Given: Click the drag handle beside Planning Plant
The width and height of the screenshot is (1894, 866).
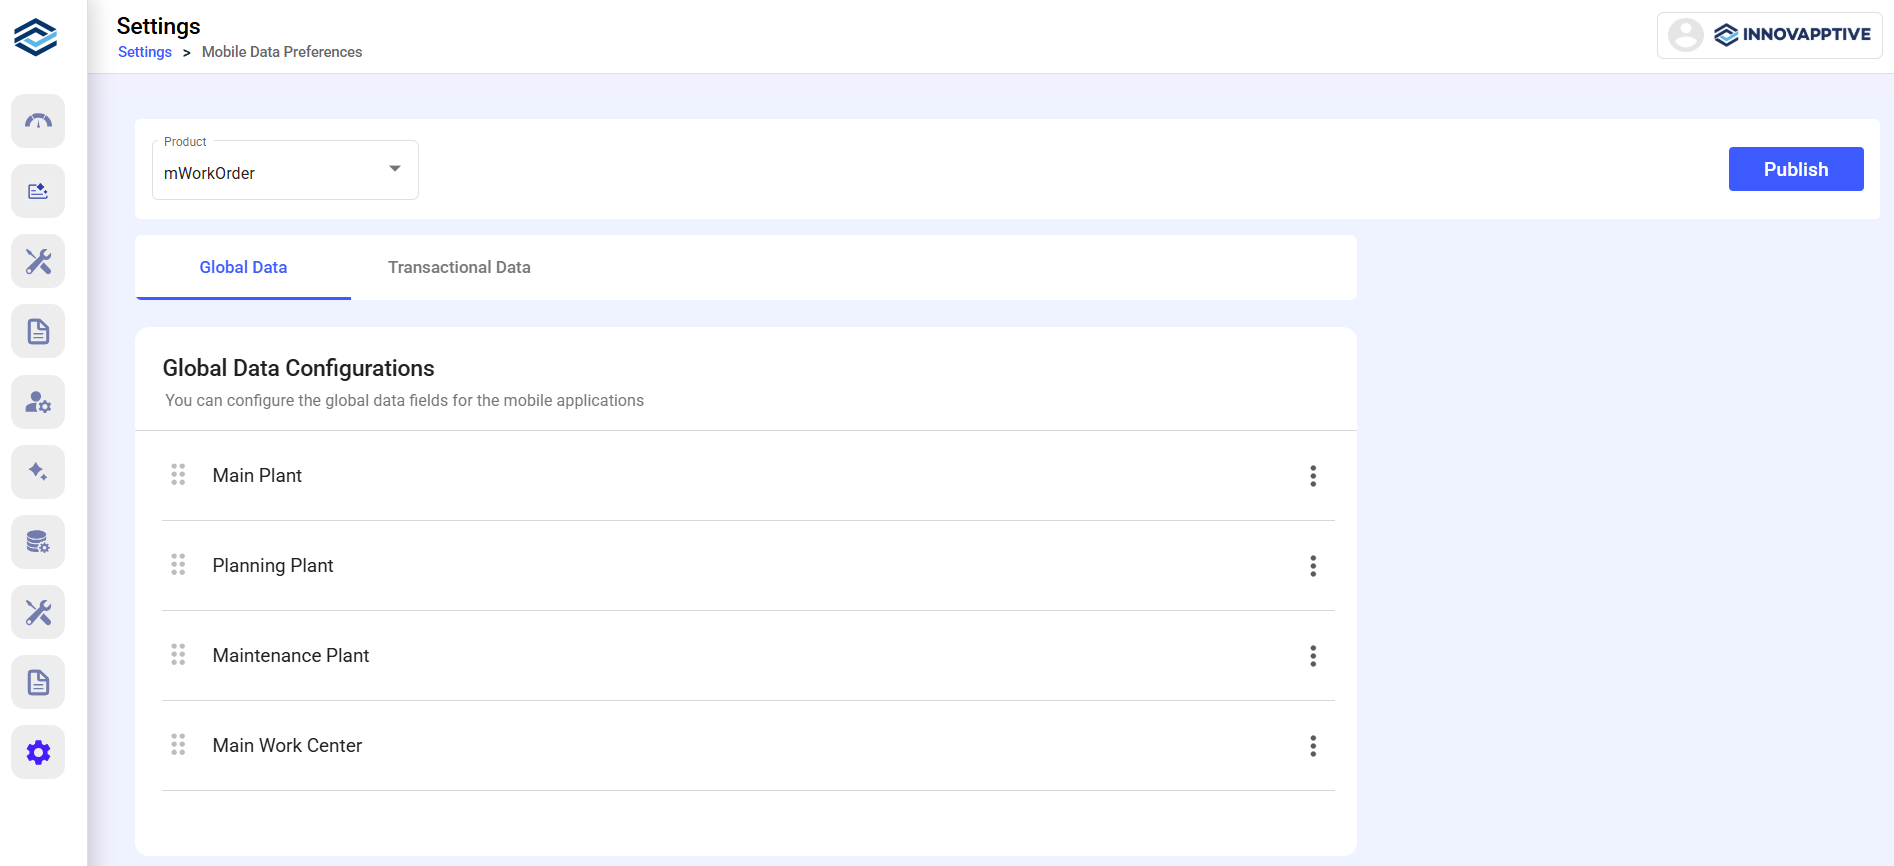Looking at the screenshot, I should coord(178,565).
